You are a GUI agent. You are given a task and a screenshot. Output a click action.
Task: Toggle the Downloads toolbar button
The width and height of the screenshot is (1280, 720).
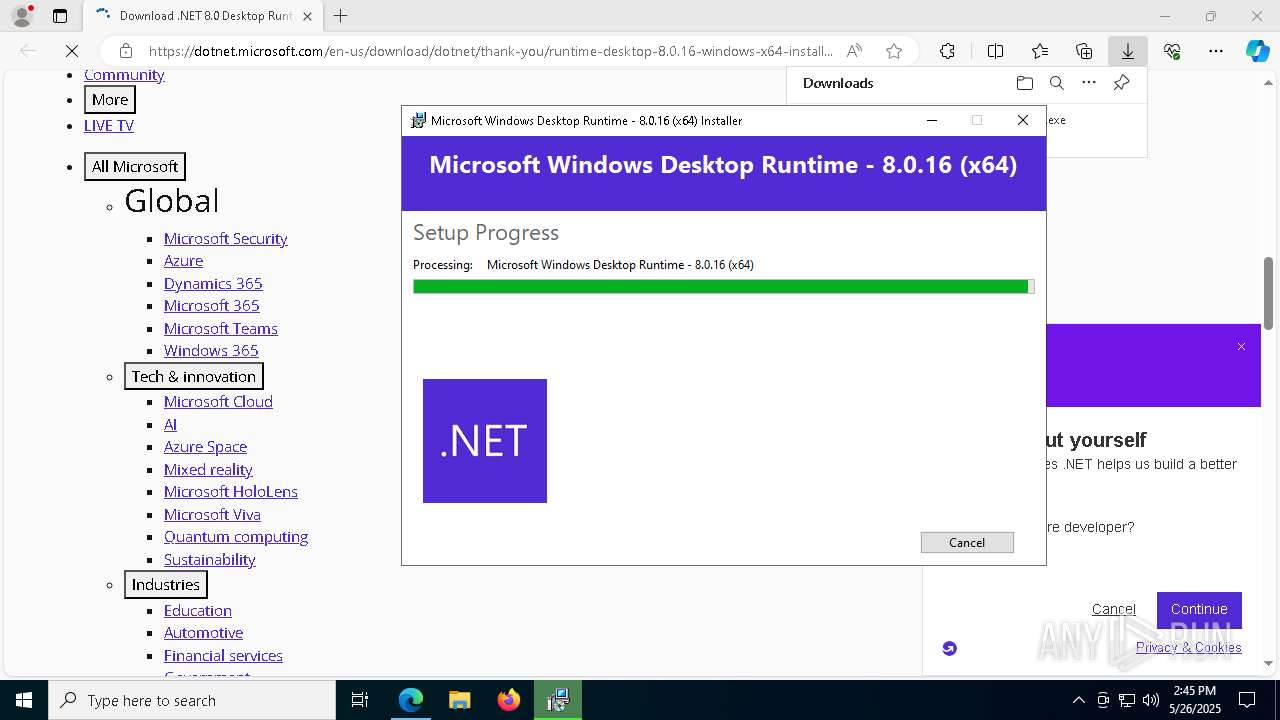1128,51
